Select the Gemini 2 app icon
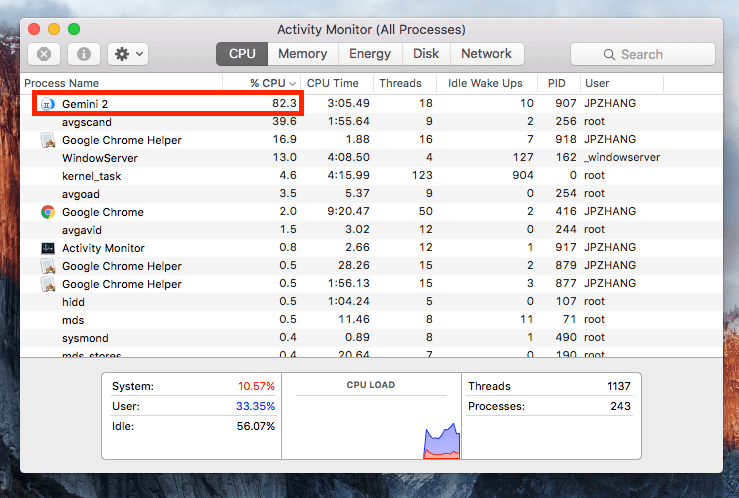 click(48, 104)
